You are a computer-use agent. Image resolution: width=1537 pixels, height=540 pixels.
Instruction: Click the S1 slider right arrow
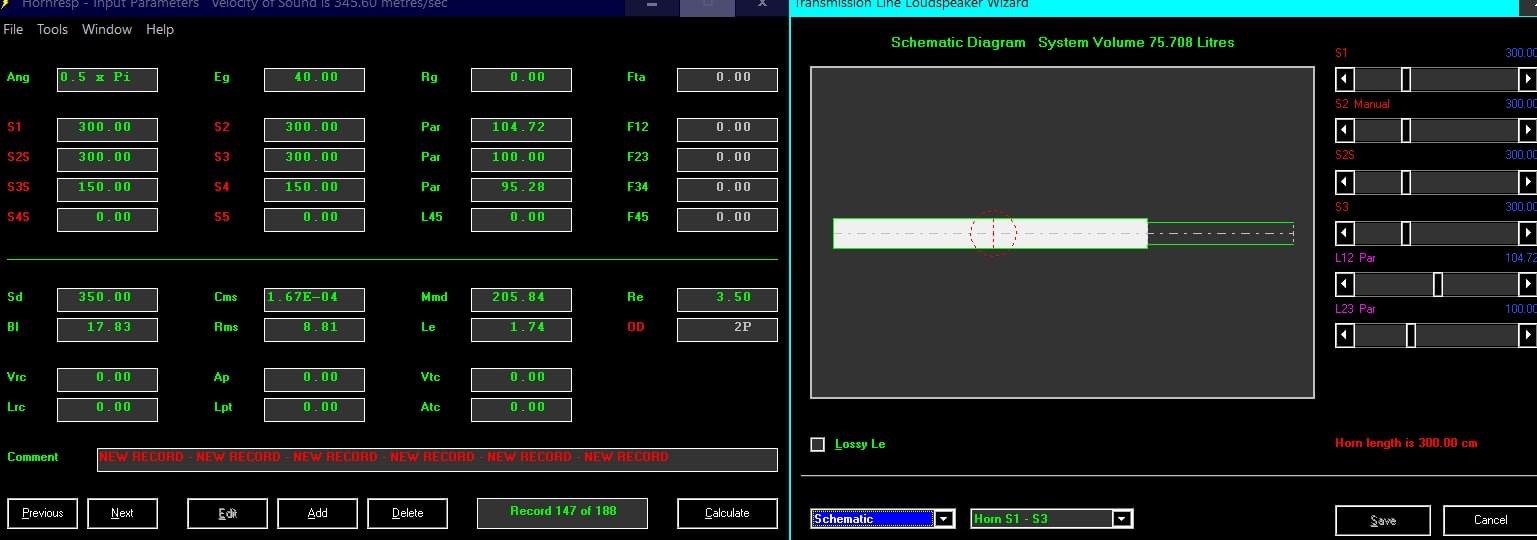[x=1527, y=79]
